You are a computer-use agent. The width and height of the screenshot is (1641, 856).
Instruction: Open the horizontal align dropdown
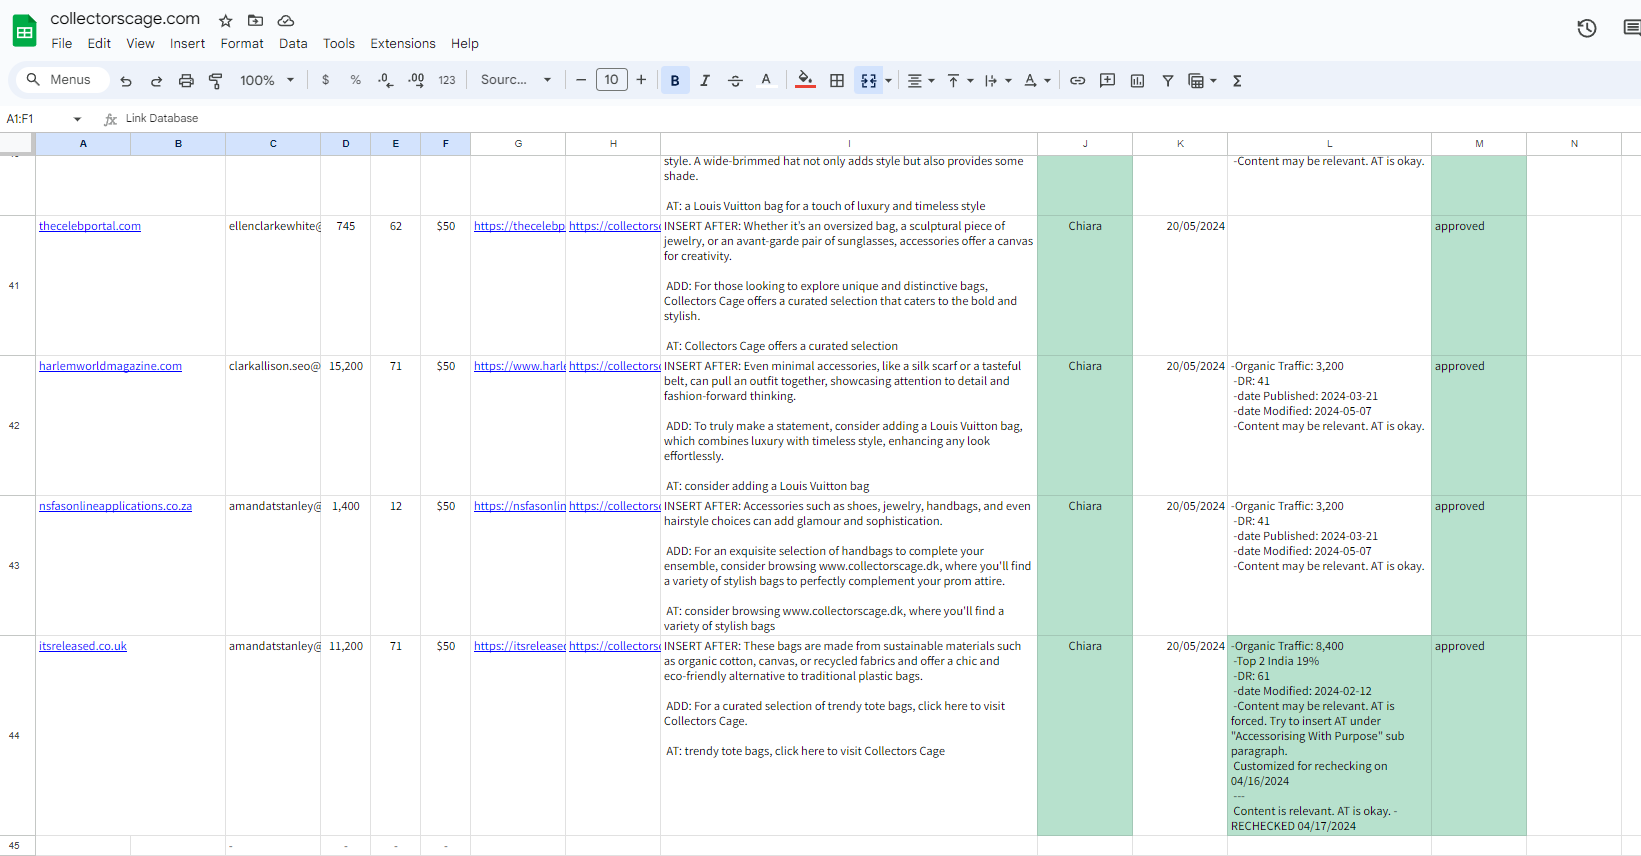click(x=920, y=81)
